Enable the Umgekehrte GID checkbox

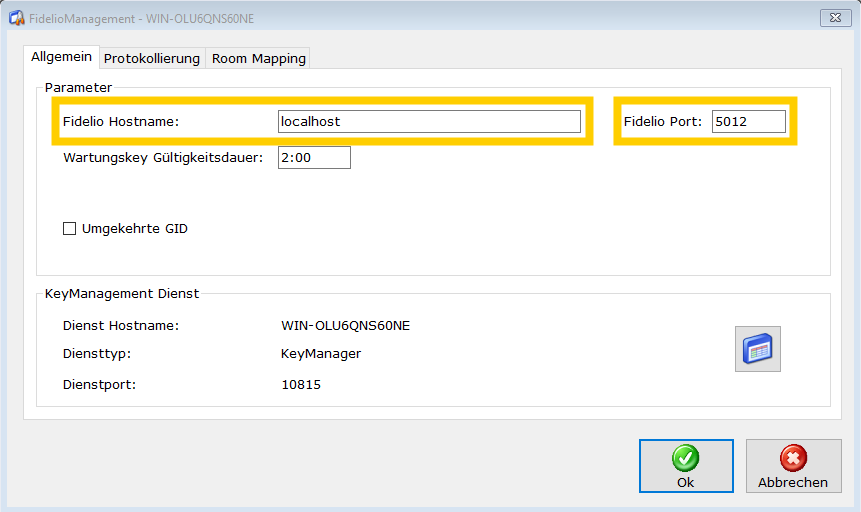click(x=70, y=229)
